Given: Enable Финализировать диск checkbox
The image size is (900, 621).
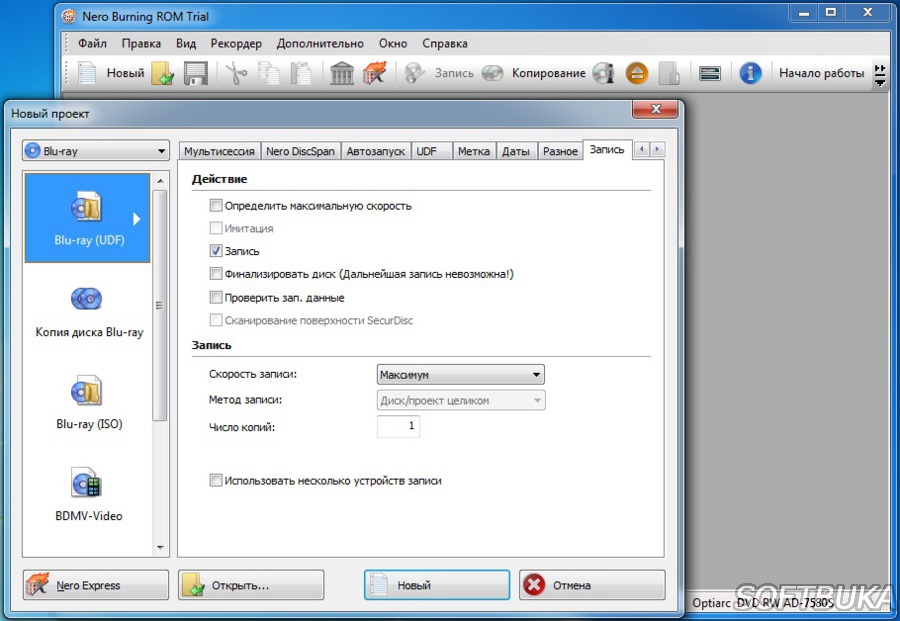Looking at the screenshot, I should (x=216, y=274).
